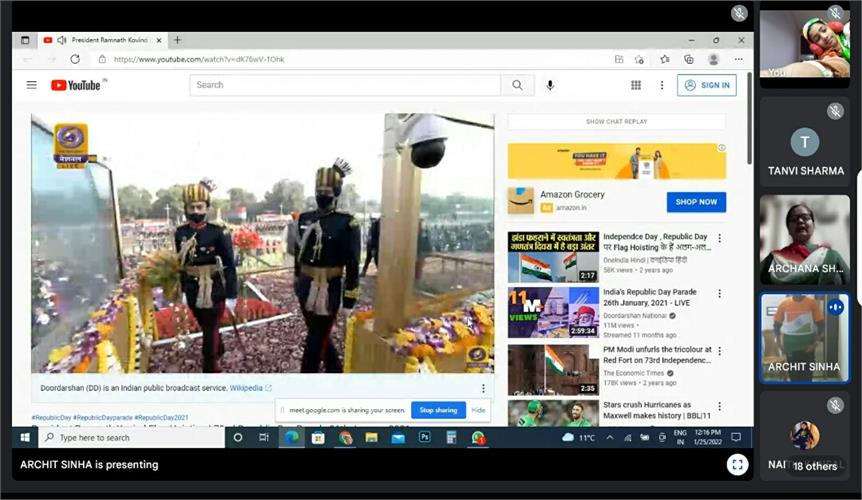Open the YouTube apps grid icon
Image resolution: width=862 pixels, height=500 pixels.
point(636,85)
